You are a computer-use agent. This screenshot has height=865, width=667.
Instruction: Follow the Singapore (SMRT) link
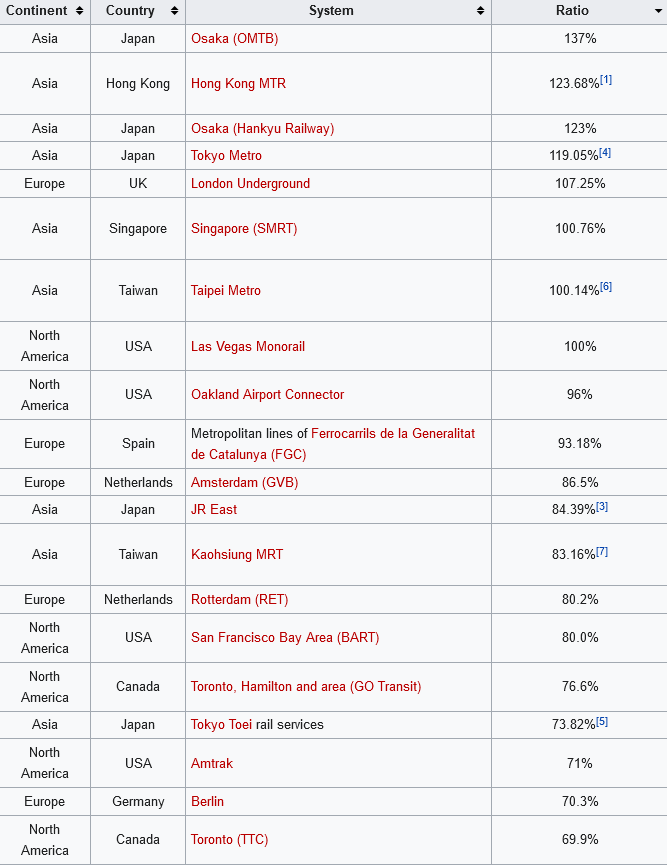click(x=244, y=228)
